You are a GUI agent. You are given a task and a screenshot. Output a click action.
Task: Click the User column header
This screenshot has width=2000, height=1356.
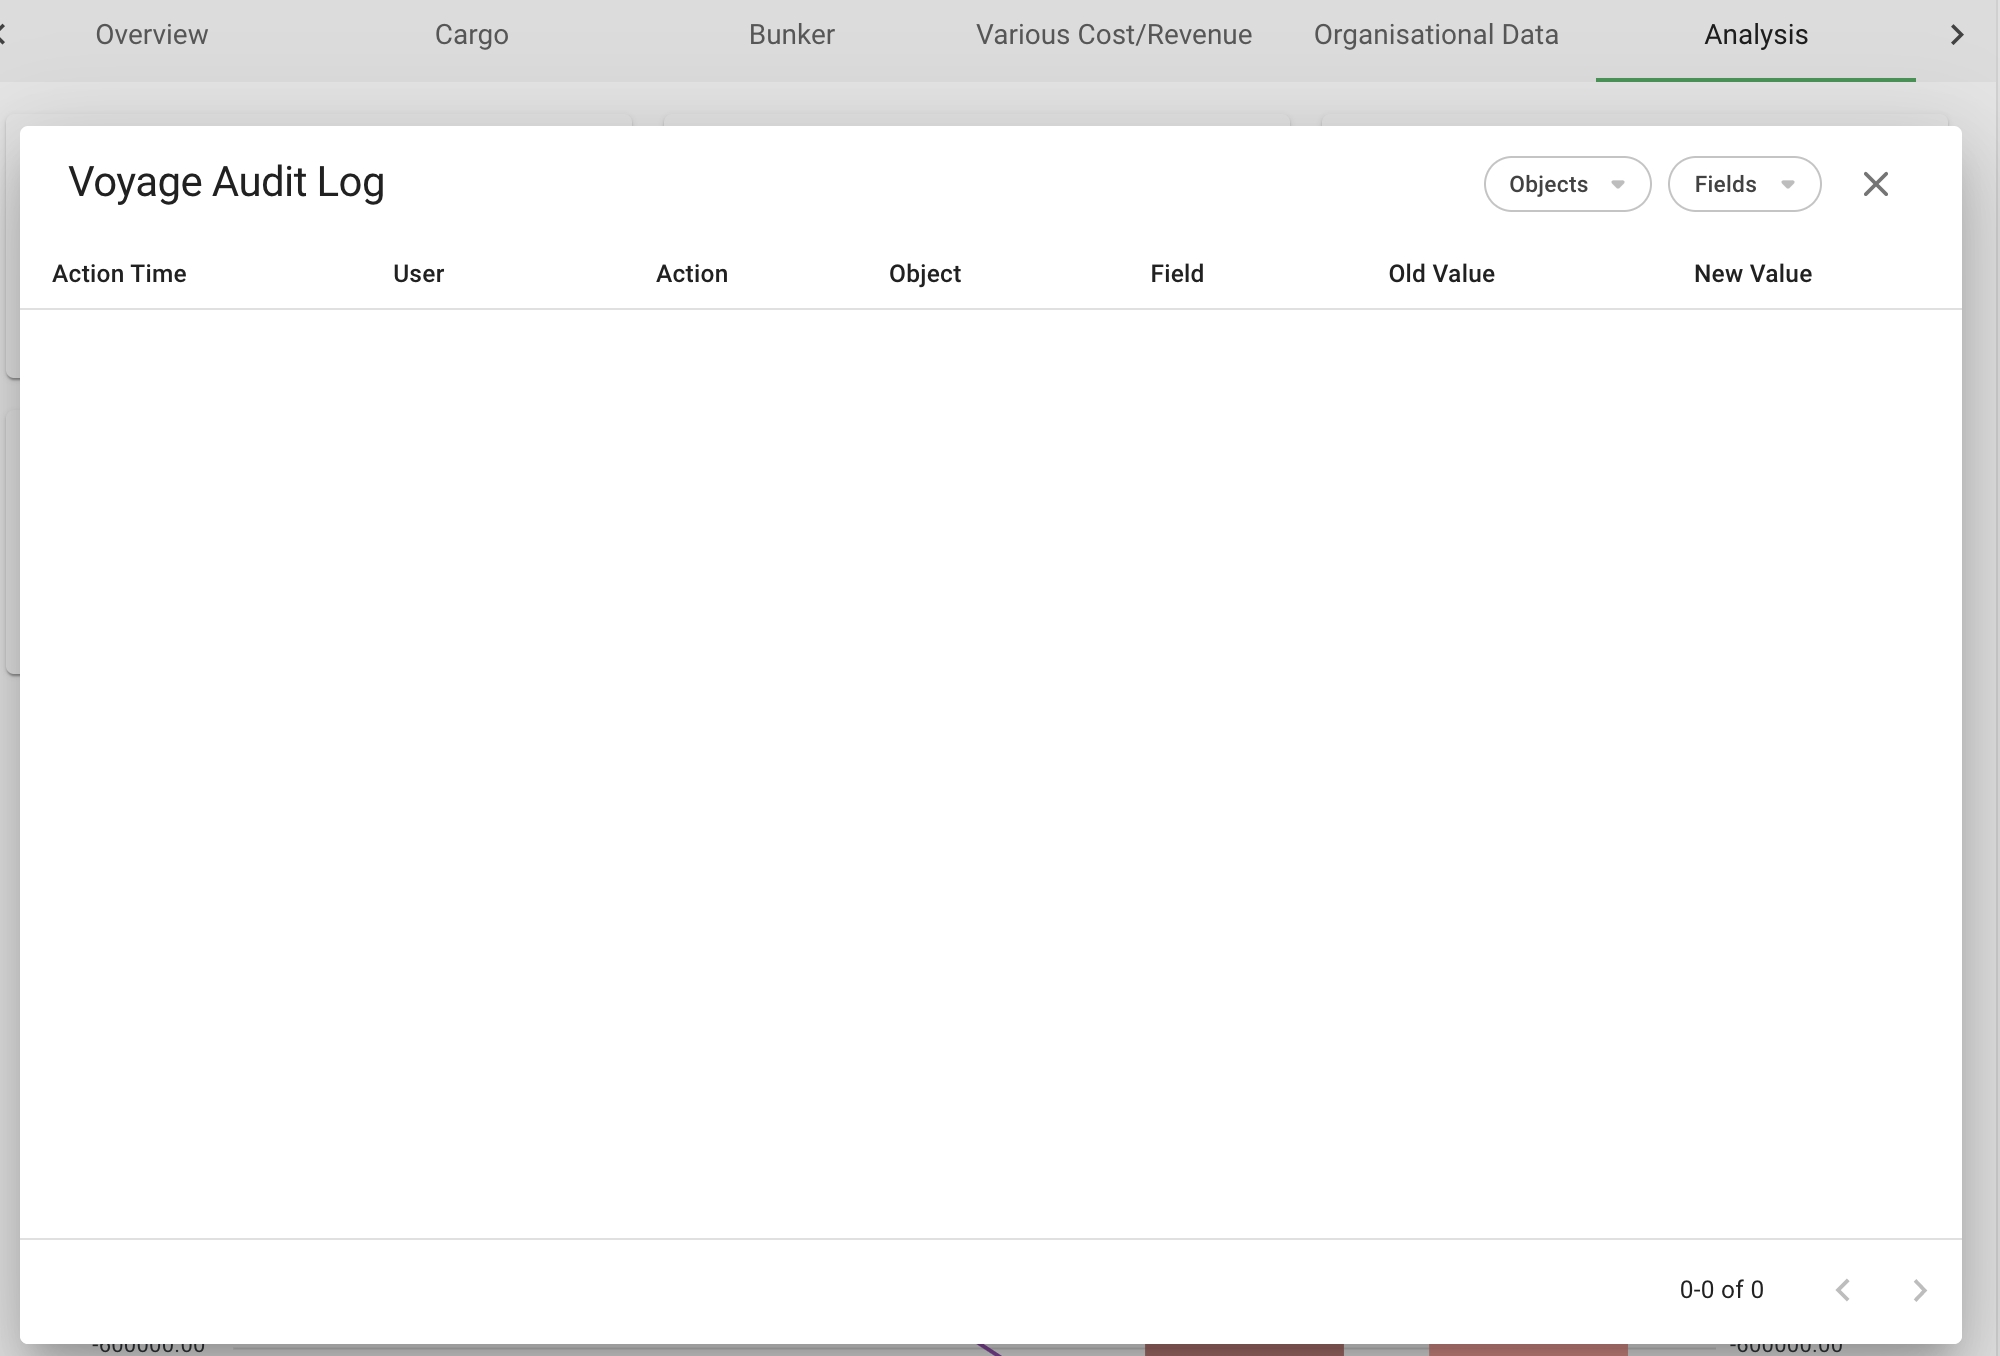pyautogui.click(x=418, y=274)
